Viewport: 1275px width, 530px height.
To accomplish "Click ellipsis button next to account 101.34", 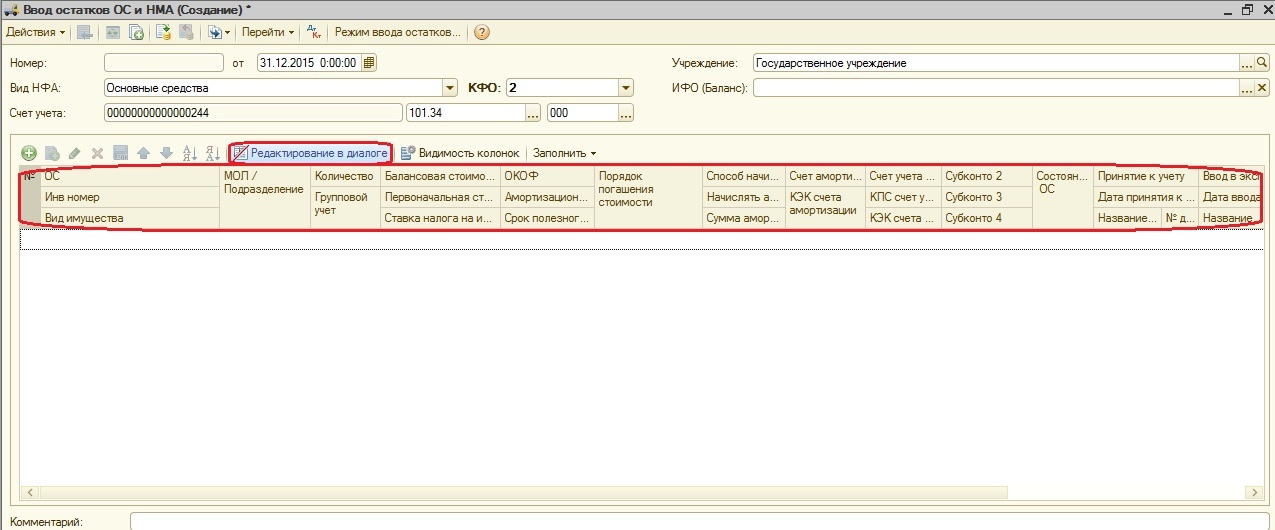I will [x=533, y=113].
